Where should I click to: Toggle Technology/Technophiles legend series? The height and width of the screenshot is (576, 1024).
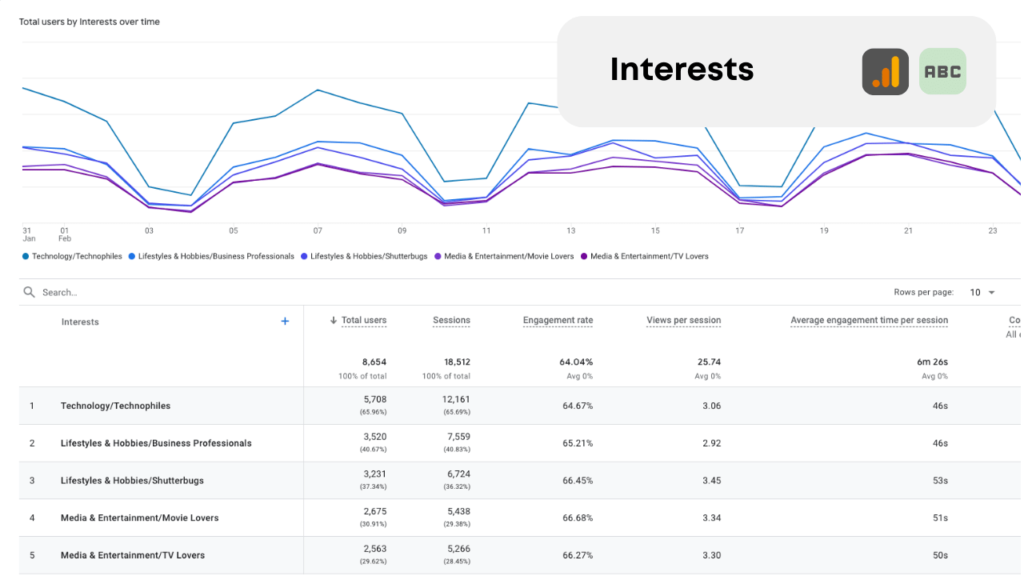click(71, 256)
